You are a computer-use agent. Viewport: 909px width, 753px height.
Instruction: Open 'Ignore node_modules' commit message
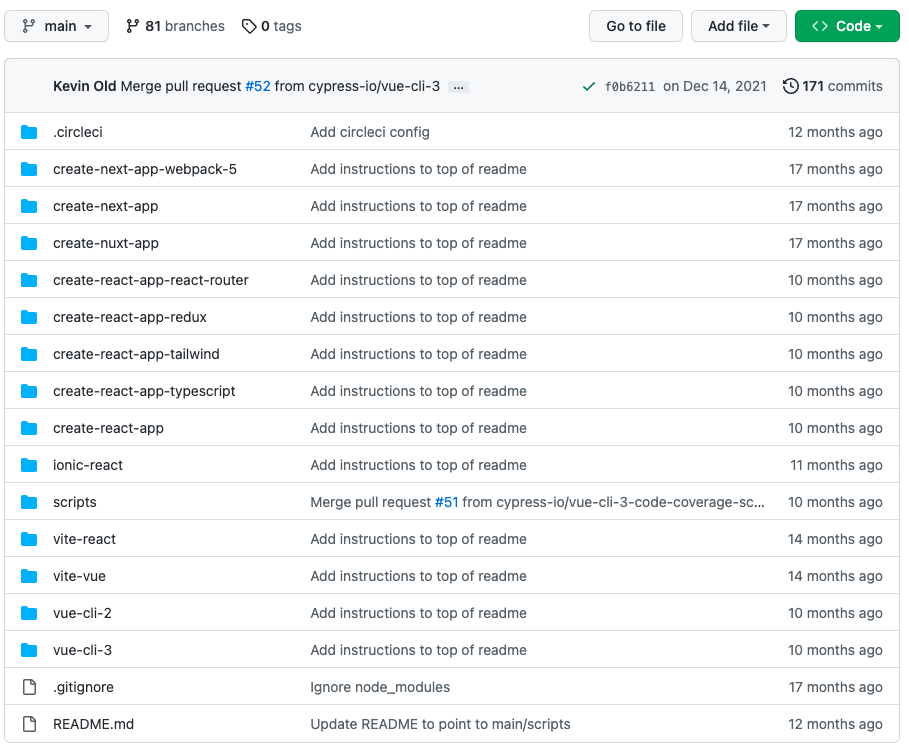pos(380,687)
